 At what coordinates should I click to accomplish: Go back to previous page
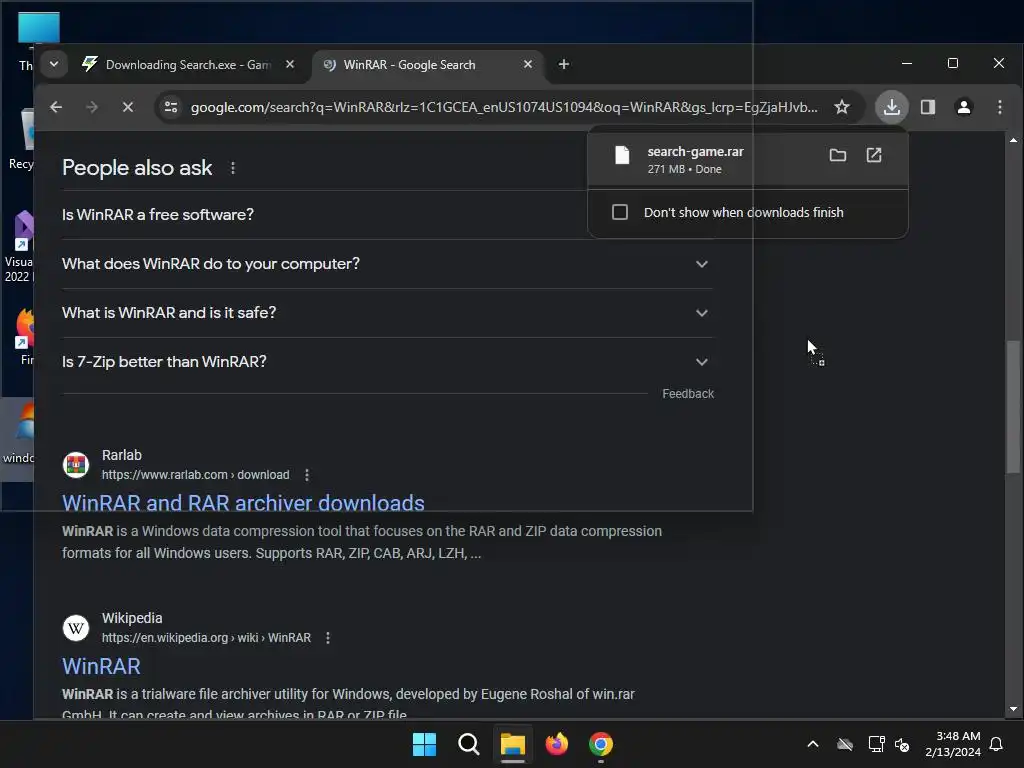pyautogui.click(x=56, y=107)
